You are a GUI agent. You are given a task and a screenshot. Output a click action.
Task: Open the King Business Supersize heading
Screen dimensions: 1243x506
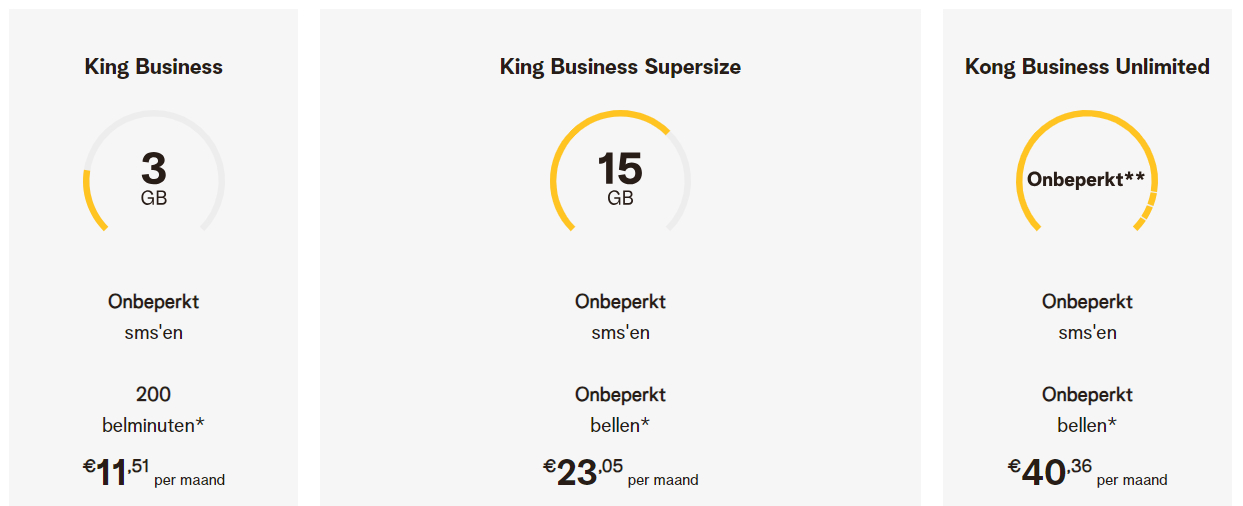620,67
